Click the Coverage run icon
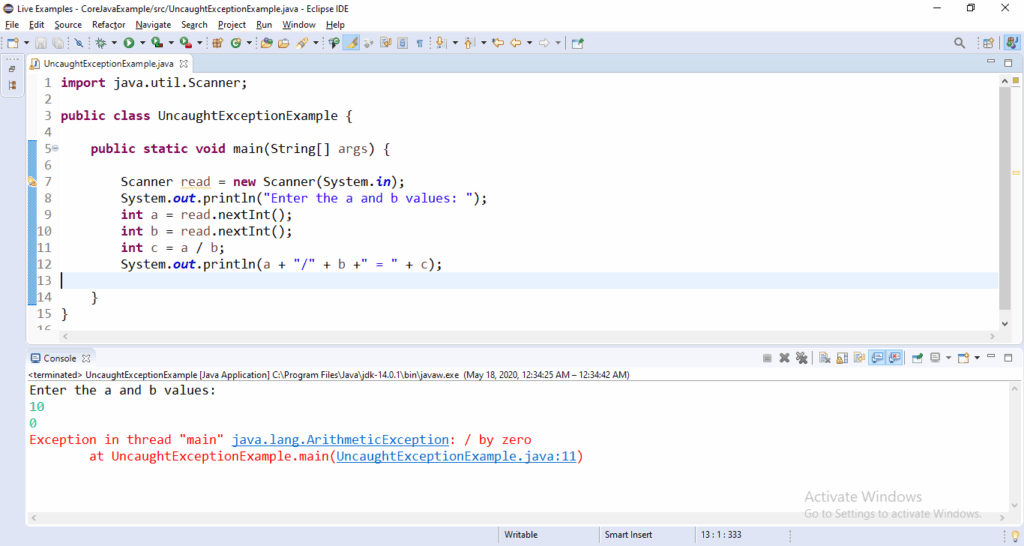1024x546 pixels. [x=157, y=43]
